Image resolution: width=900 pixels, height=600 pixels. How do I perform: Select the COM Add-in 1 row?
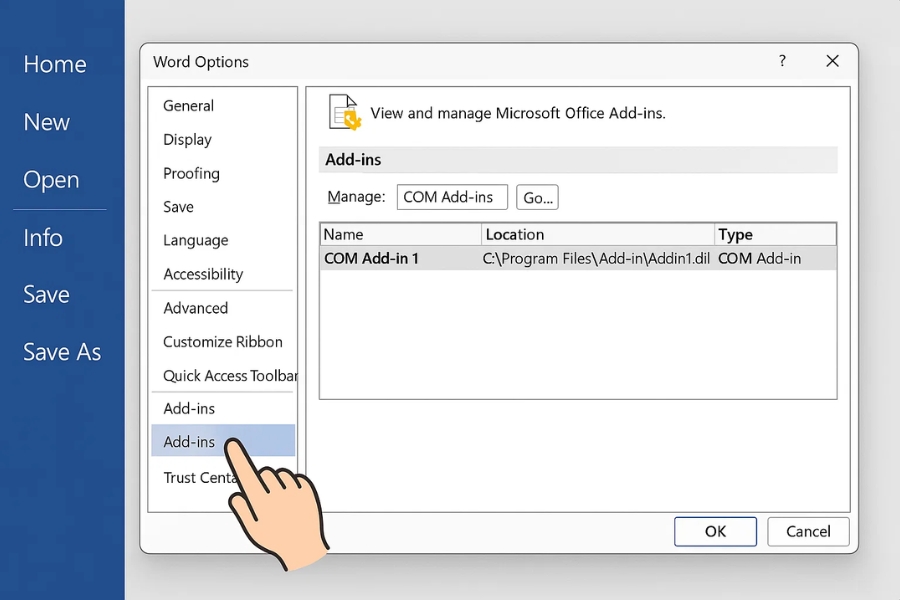pos(577,258)
